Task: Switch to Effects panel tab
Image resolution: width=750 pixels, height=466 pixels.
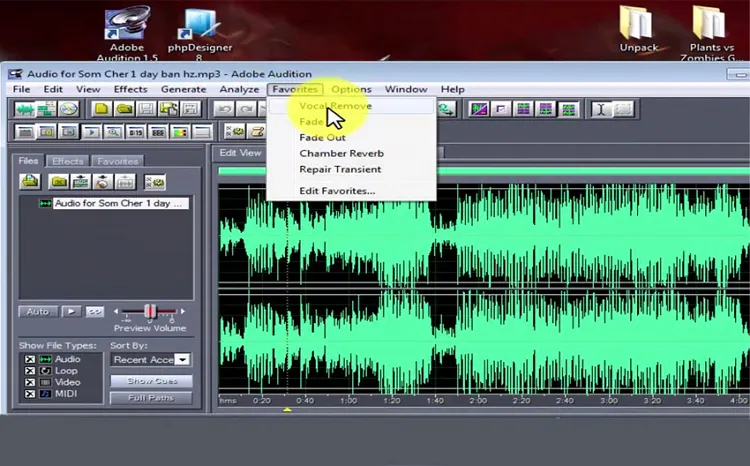Action: [68, 161]
